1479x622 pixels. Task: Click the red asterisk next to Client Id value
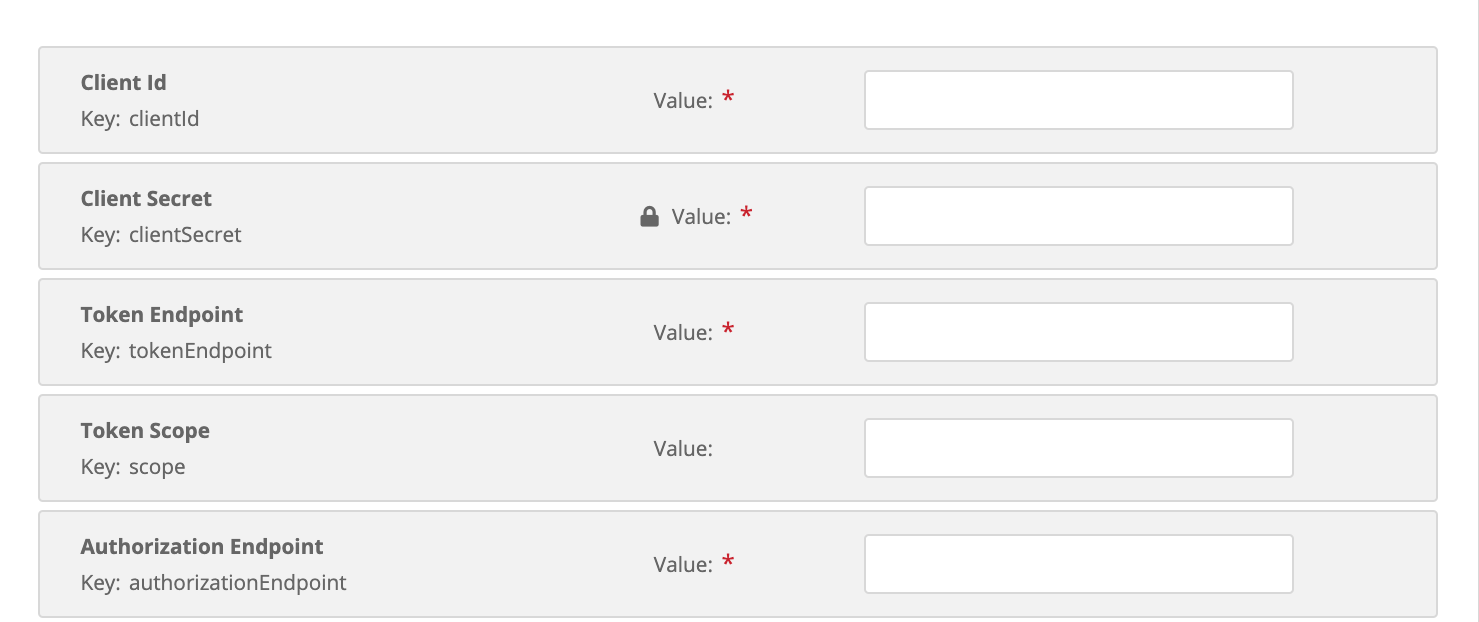pos(728,98)
